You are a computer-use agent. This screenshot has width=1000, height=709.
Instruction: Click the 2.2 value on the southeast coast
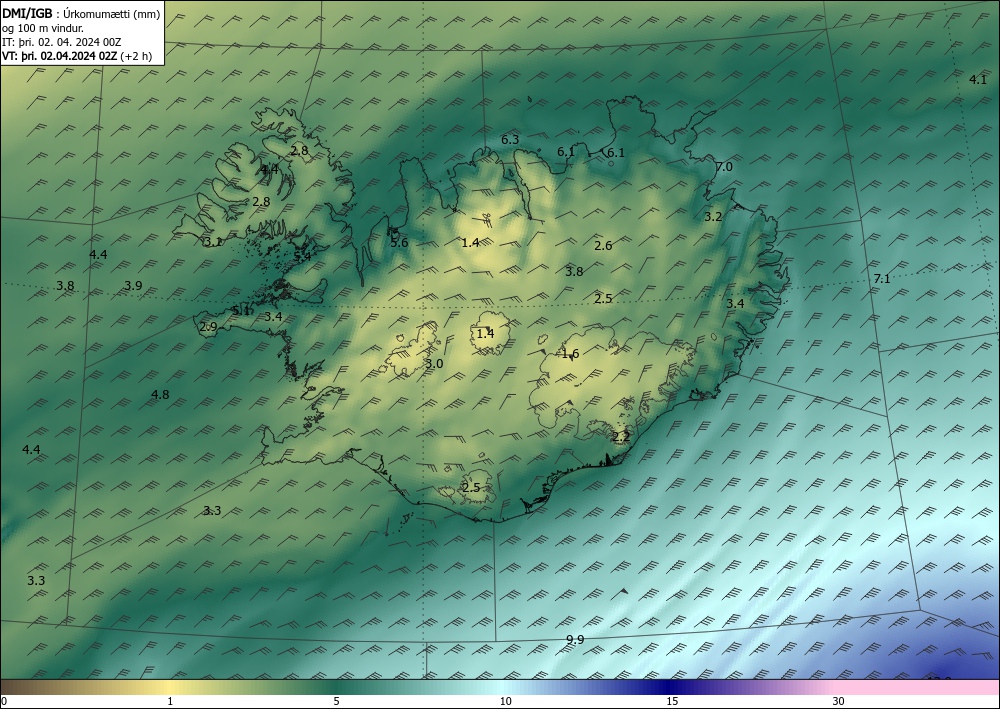621,437
